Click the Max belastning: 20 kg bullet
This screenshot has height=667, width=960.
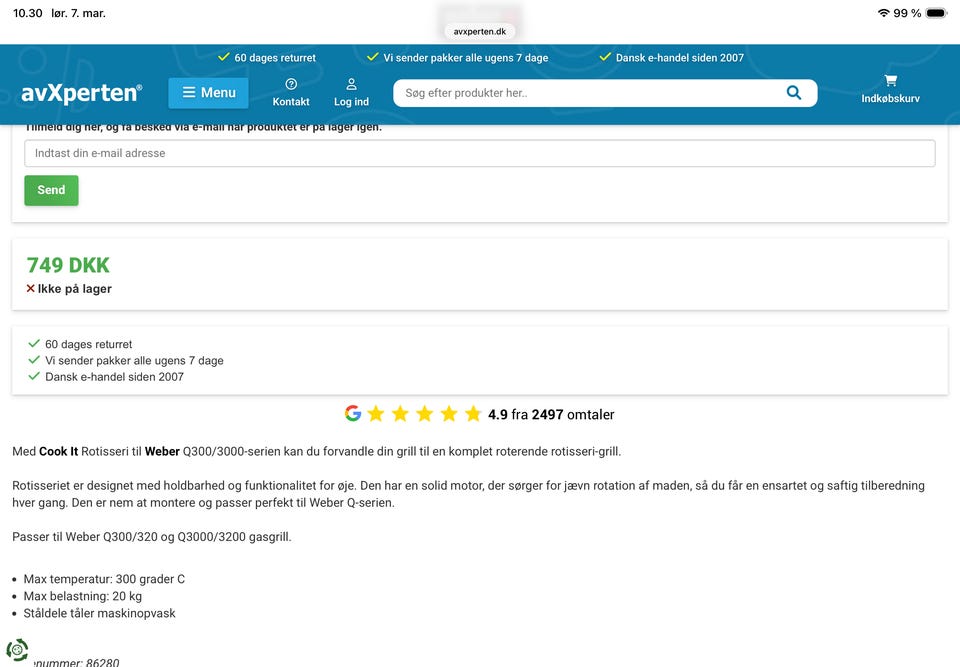pos(83,596)
